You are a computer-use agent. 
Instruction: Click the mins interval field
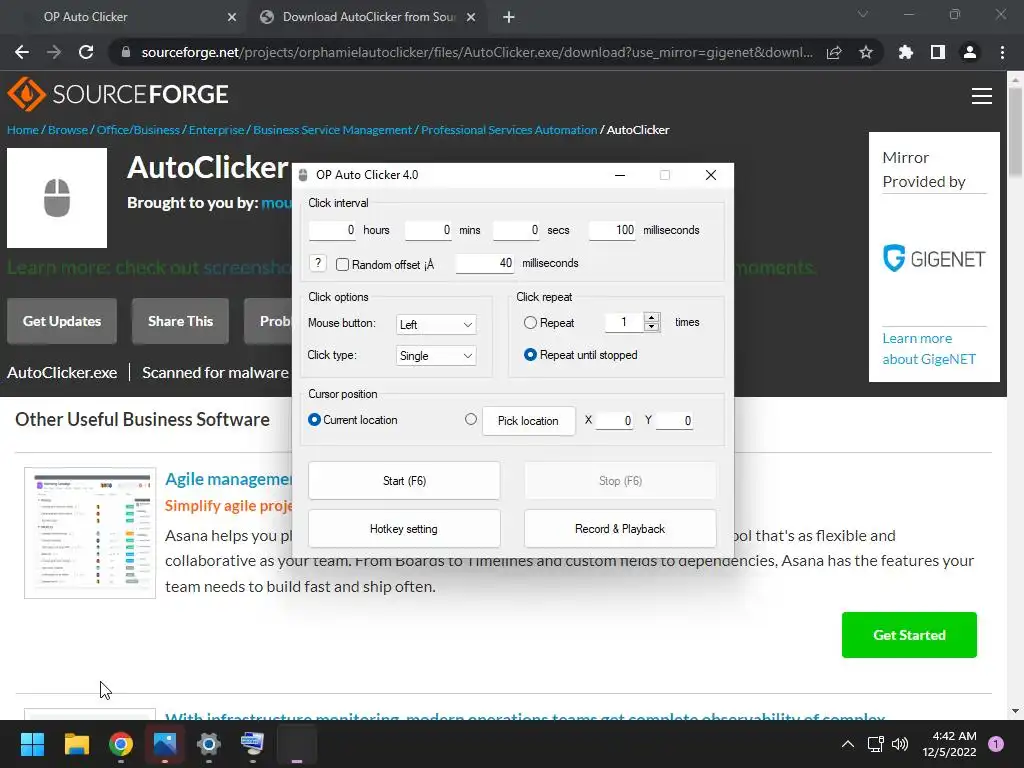click(428, 230)
